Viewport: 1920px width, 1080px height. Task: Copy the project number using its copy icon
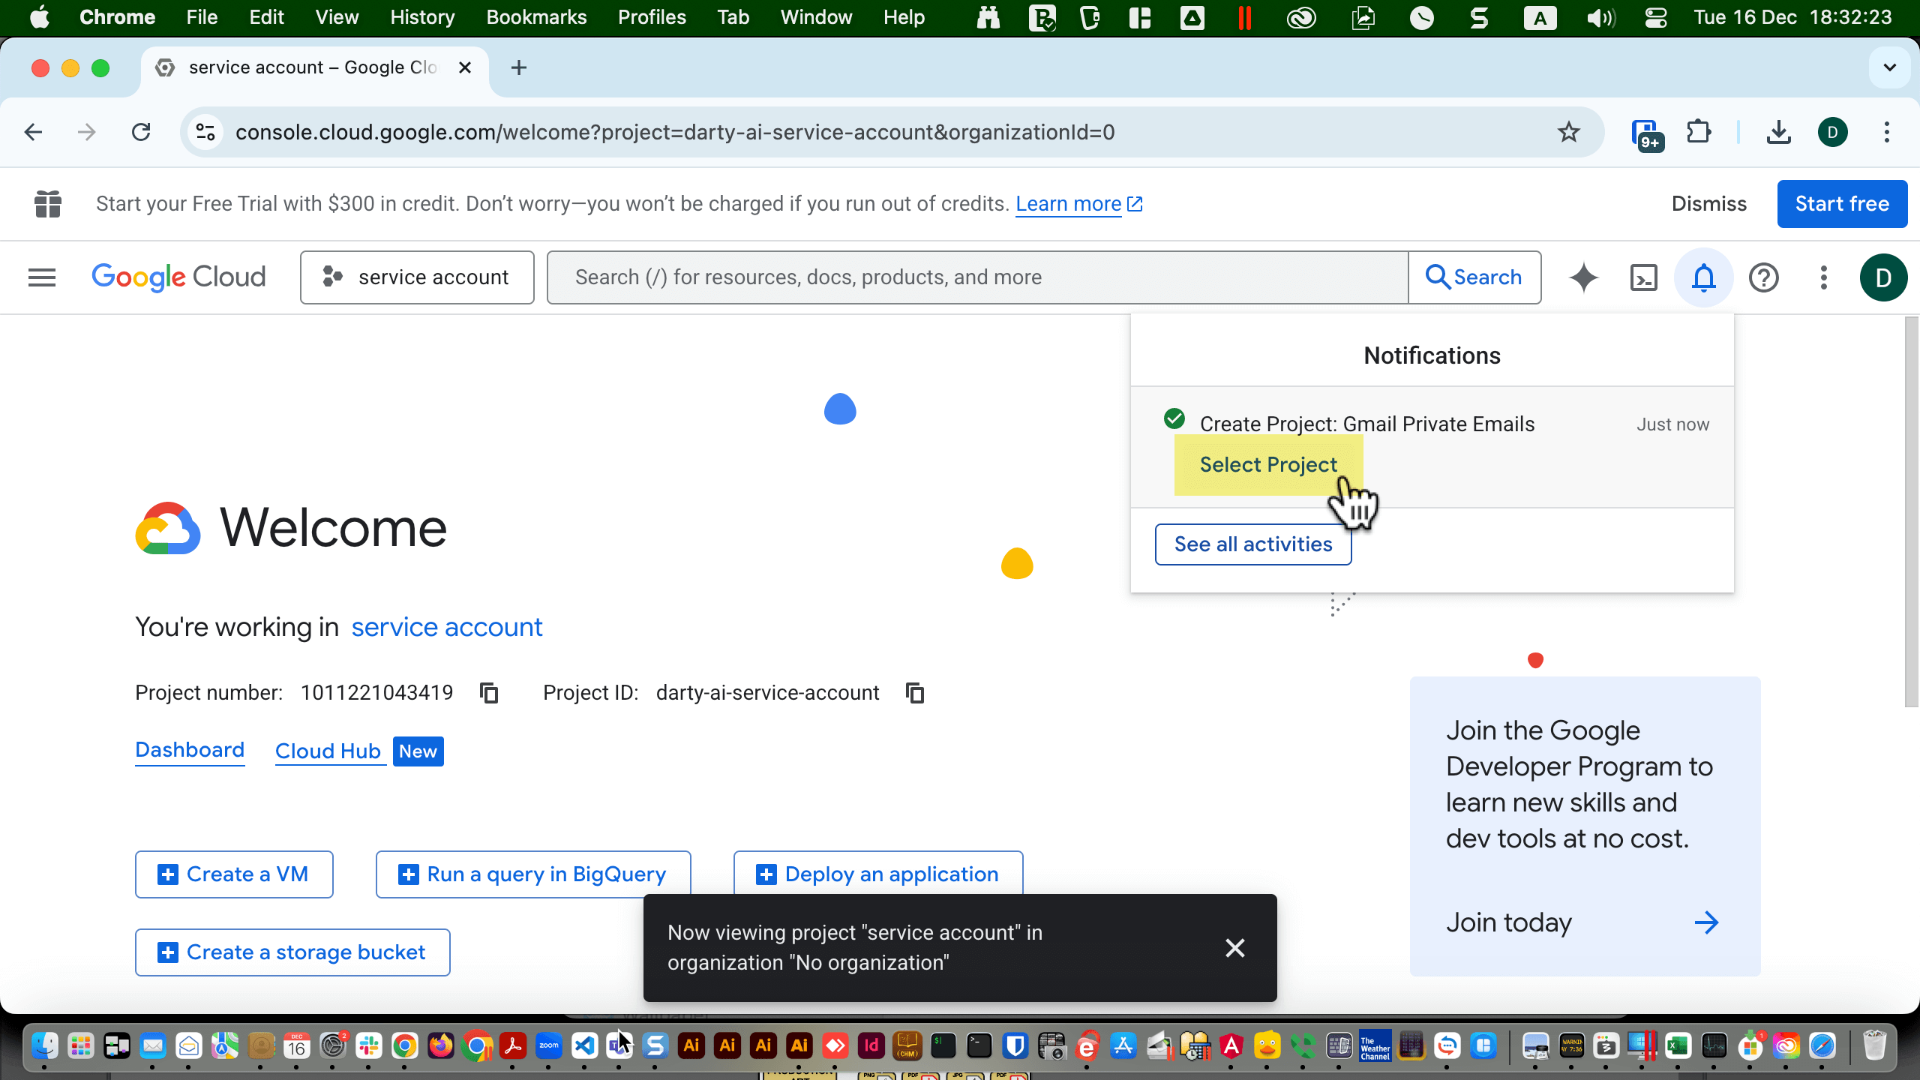[488, 693]
